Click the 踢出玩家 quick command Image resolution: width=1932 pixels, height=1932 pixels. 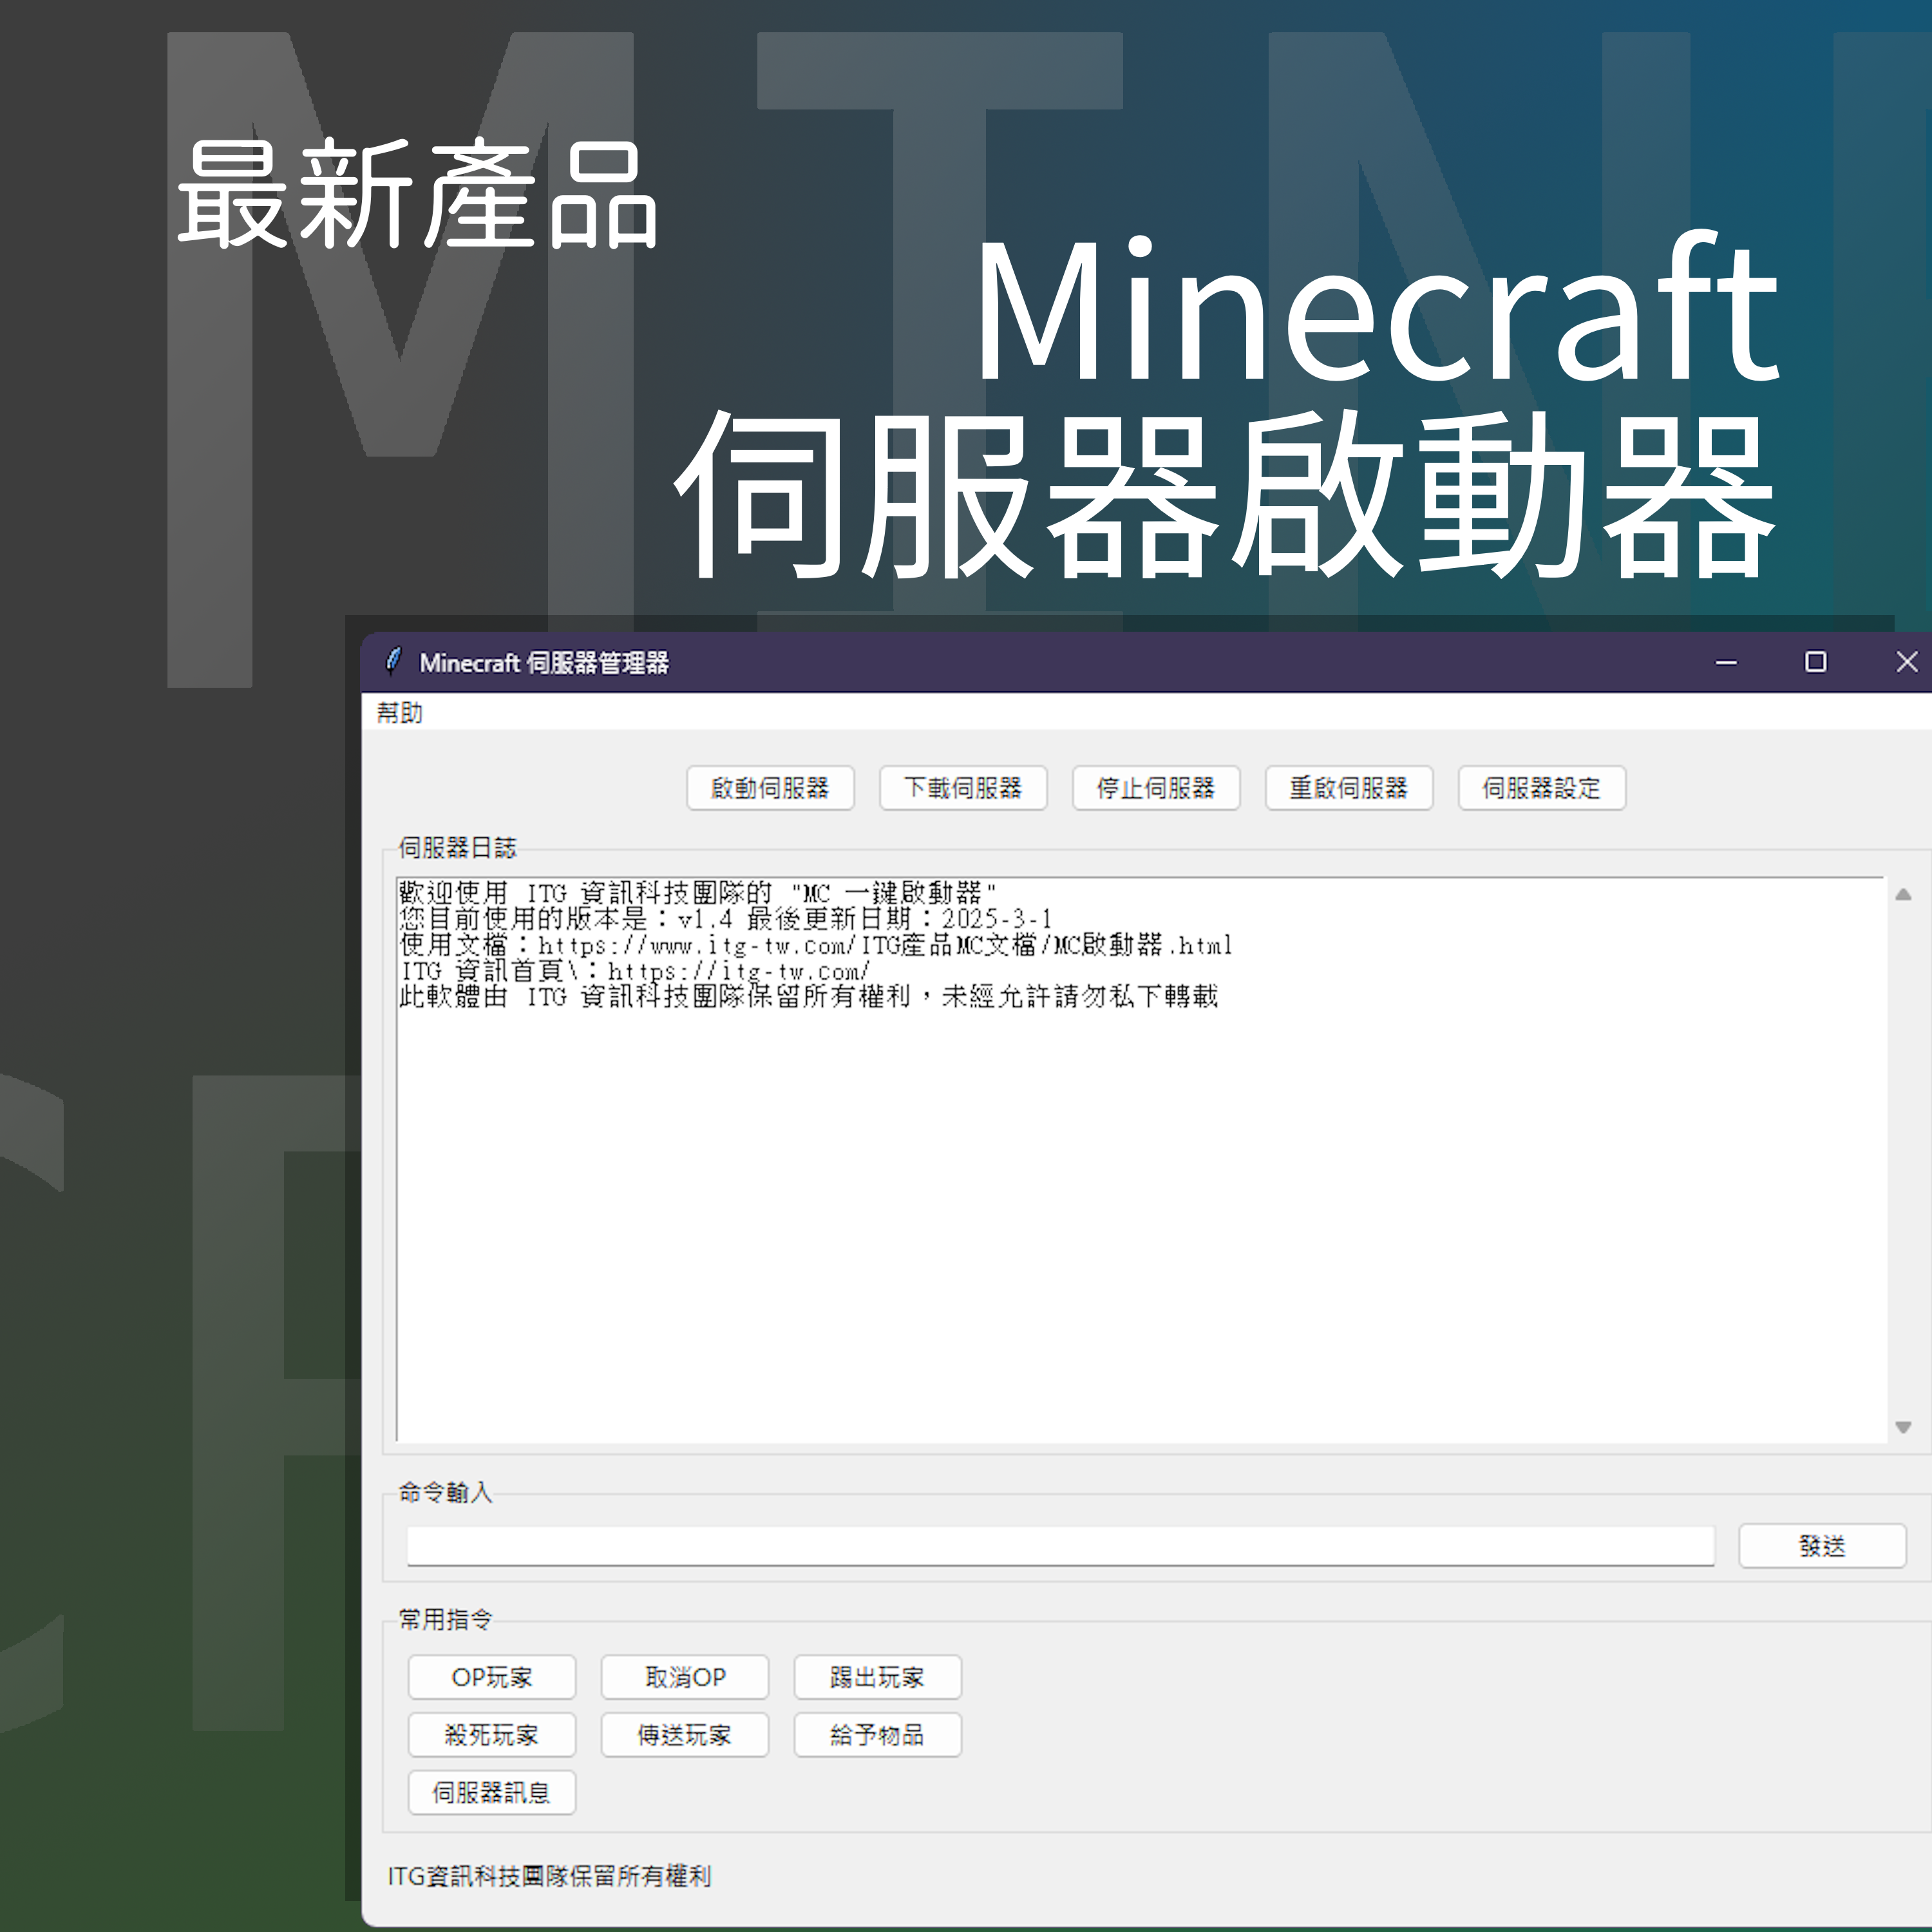point(877,1677)
